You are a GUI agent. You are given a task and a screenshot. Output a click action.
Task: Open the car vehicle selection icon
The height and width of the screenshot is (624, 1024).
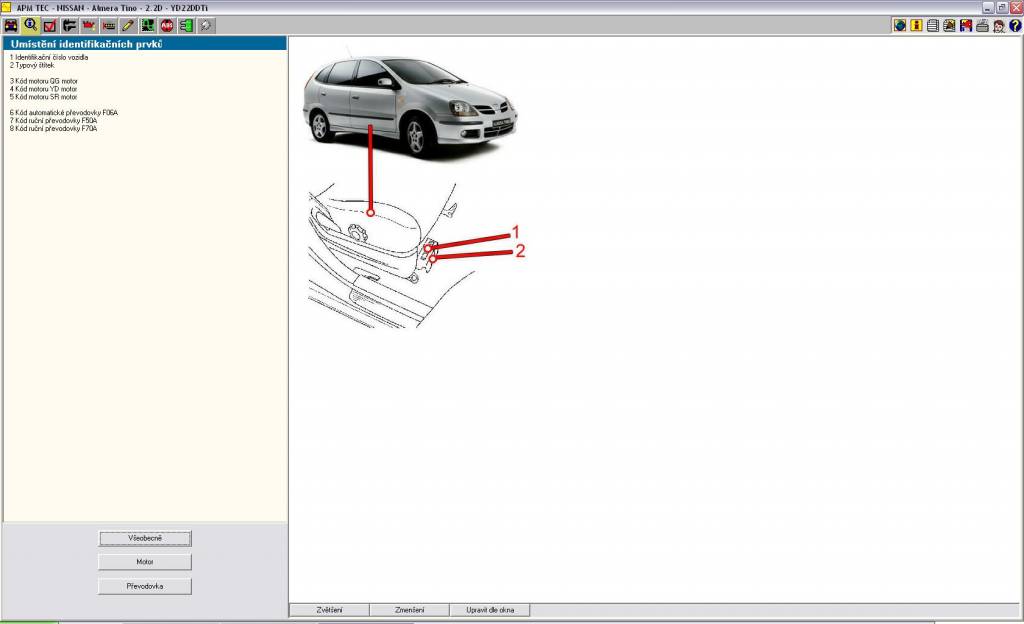pyautogui.click(x=11, y=26)
